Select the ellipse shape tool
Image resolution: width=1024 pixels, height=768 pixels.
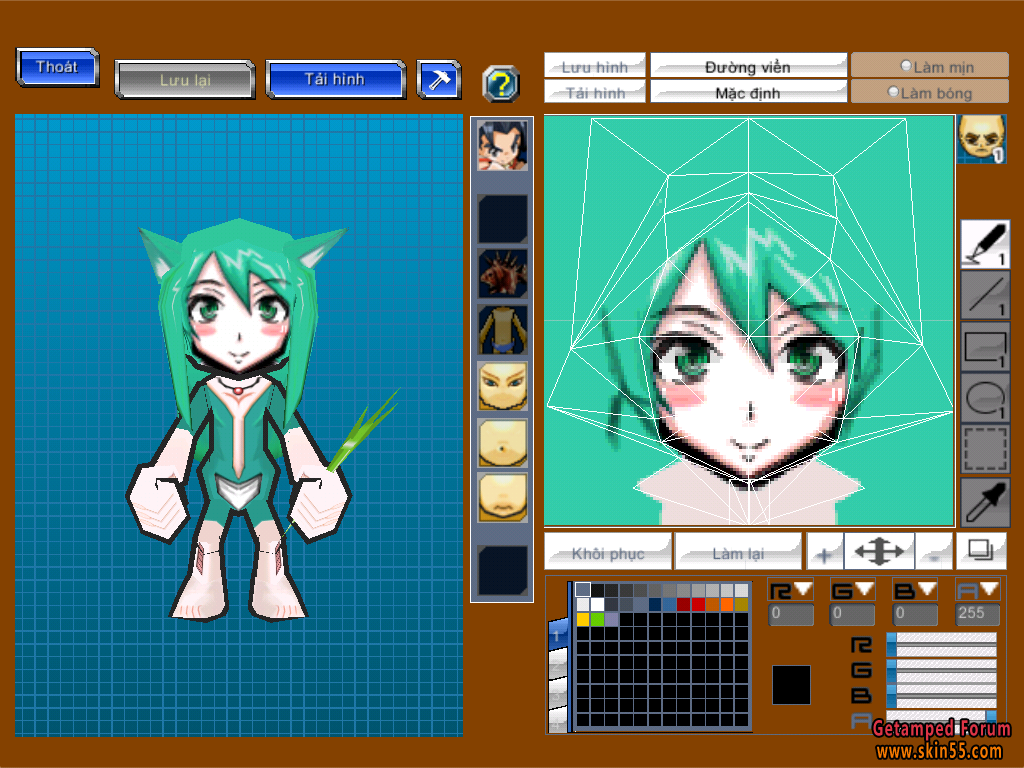[985, 397]
